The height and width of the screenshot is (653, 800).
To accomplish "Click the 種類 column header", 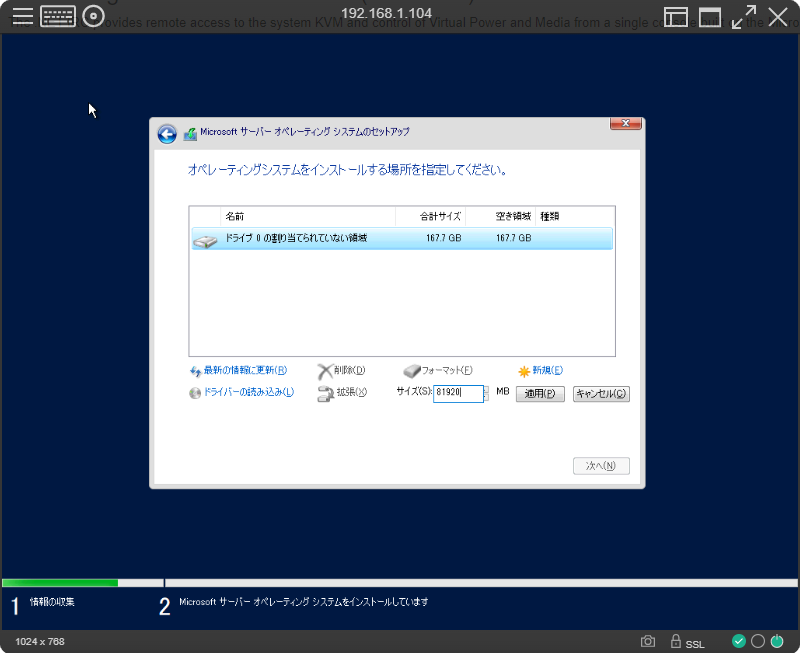I will 549,216.
